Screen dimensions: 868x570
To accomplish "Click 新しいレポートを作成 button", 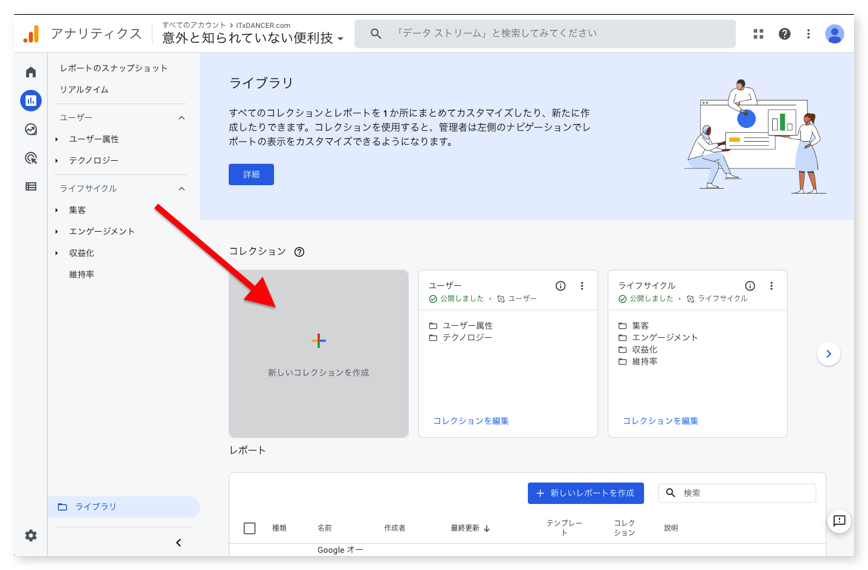I will point(585,493).
